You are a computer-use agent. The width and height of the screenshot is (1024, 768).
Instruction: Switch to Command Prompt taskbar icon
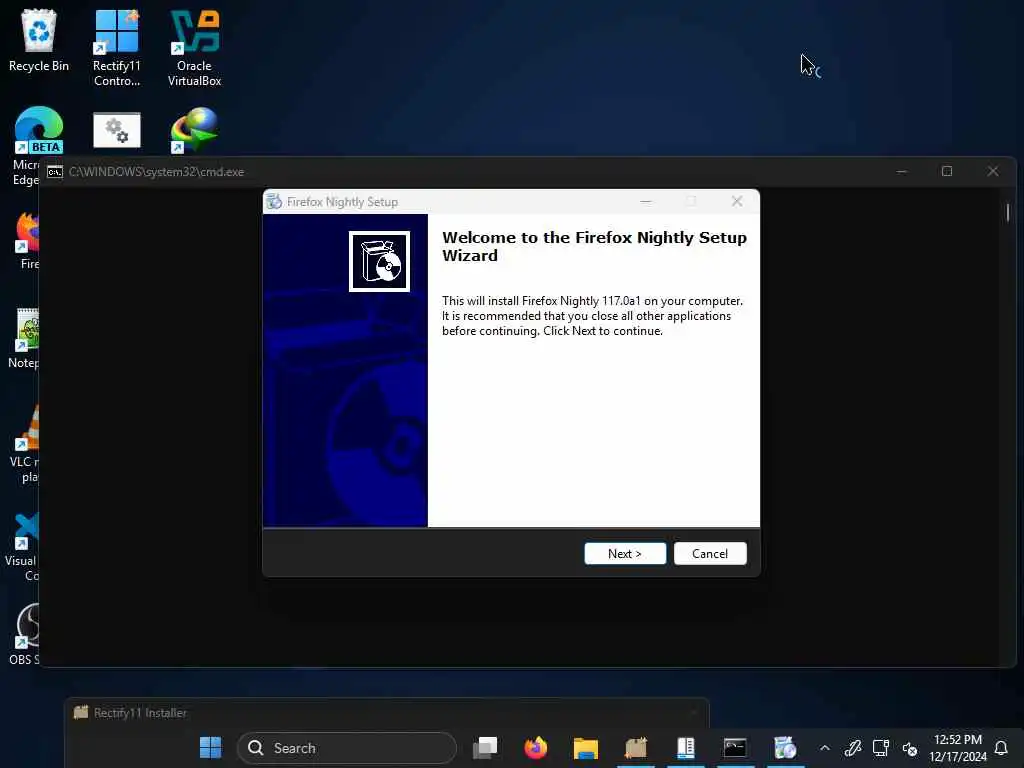pos(735,748)
